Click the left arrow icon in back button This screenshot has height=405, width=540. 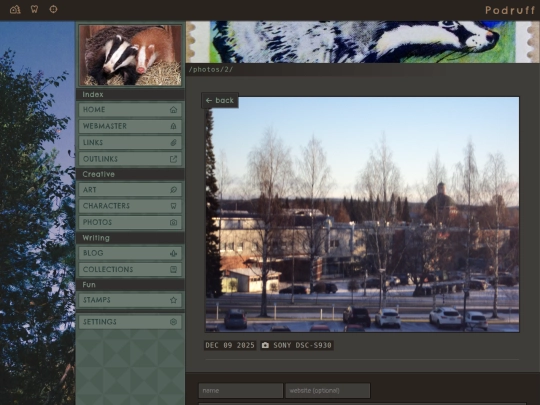209,100
